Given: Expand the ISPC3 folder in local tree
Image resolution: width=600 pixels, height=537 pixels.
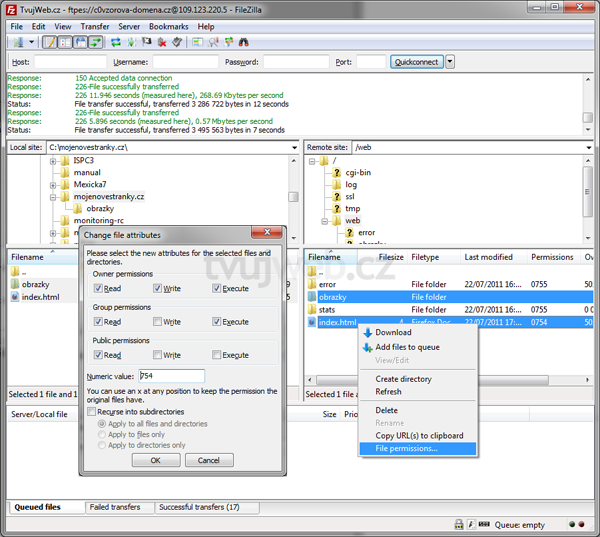Looking at the screenshot, I should [53, 161].
